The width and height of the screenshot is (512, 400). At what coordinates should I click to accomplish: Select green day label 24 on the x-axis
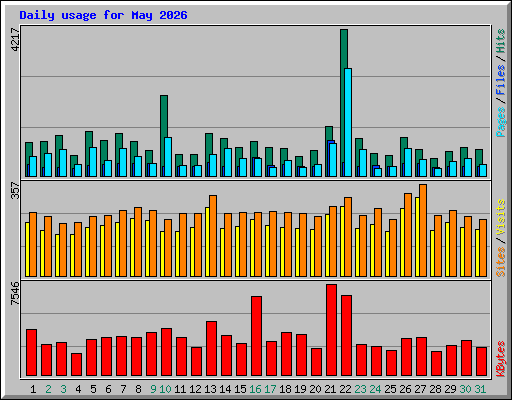pos(375,389)
